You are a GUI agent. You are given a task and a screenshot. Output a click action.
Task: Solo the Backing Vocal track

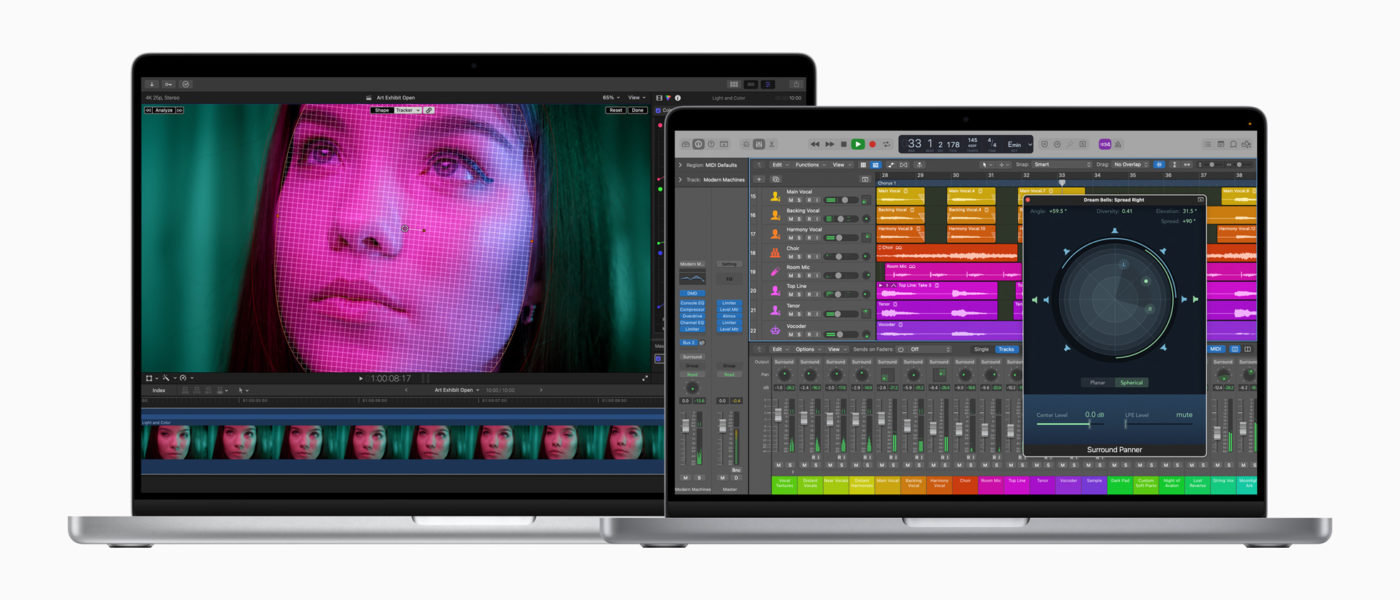[799, 219]
